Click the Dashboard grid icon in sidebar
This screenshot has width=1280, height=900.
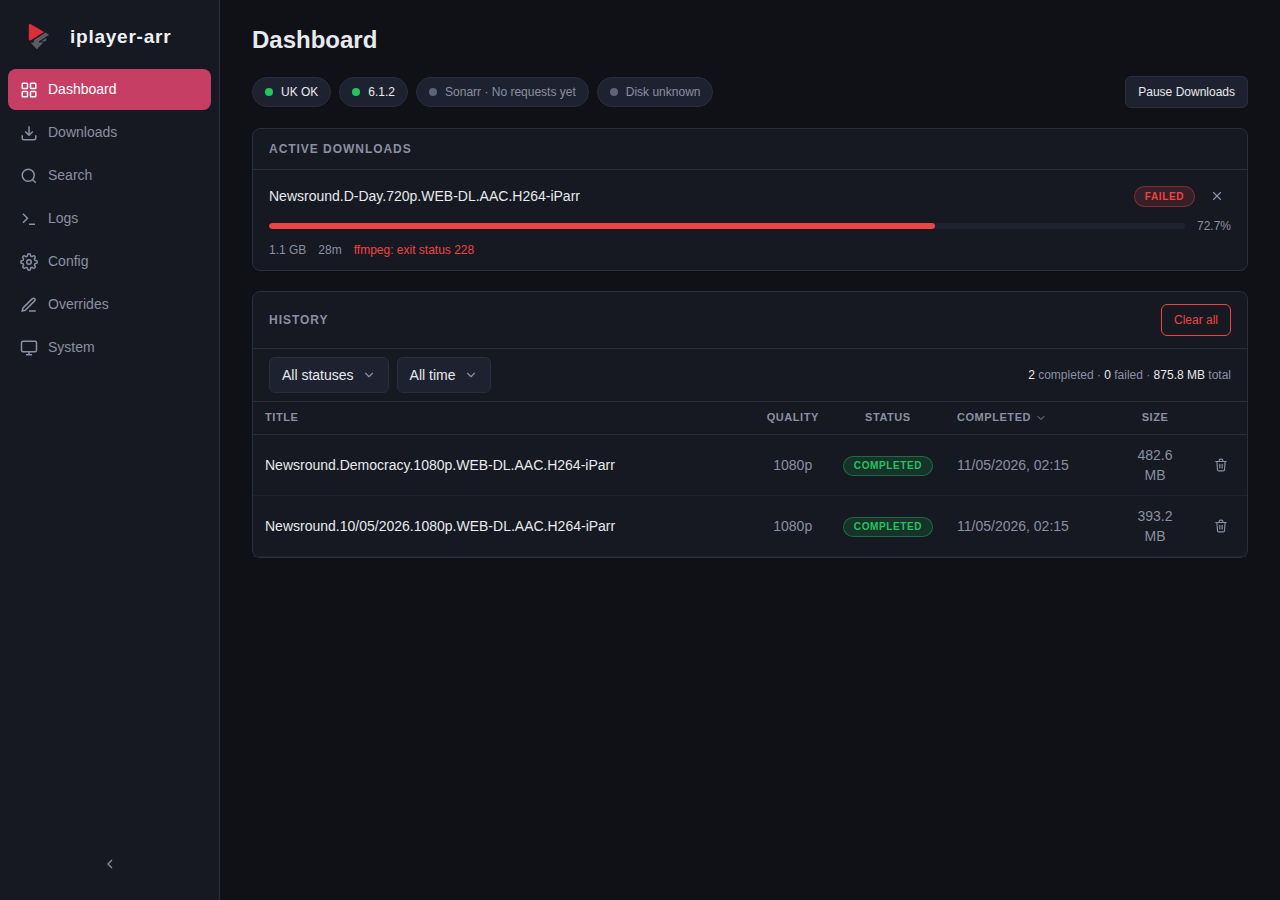(29, 90)
